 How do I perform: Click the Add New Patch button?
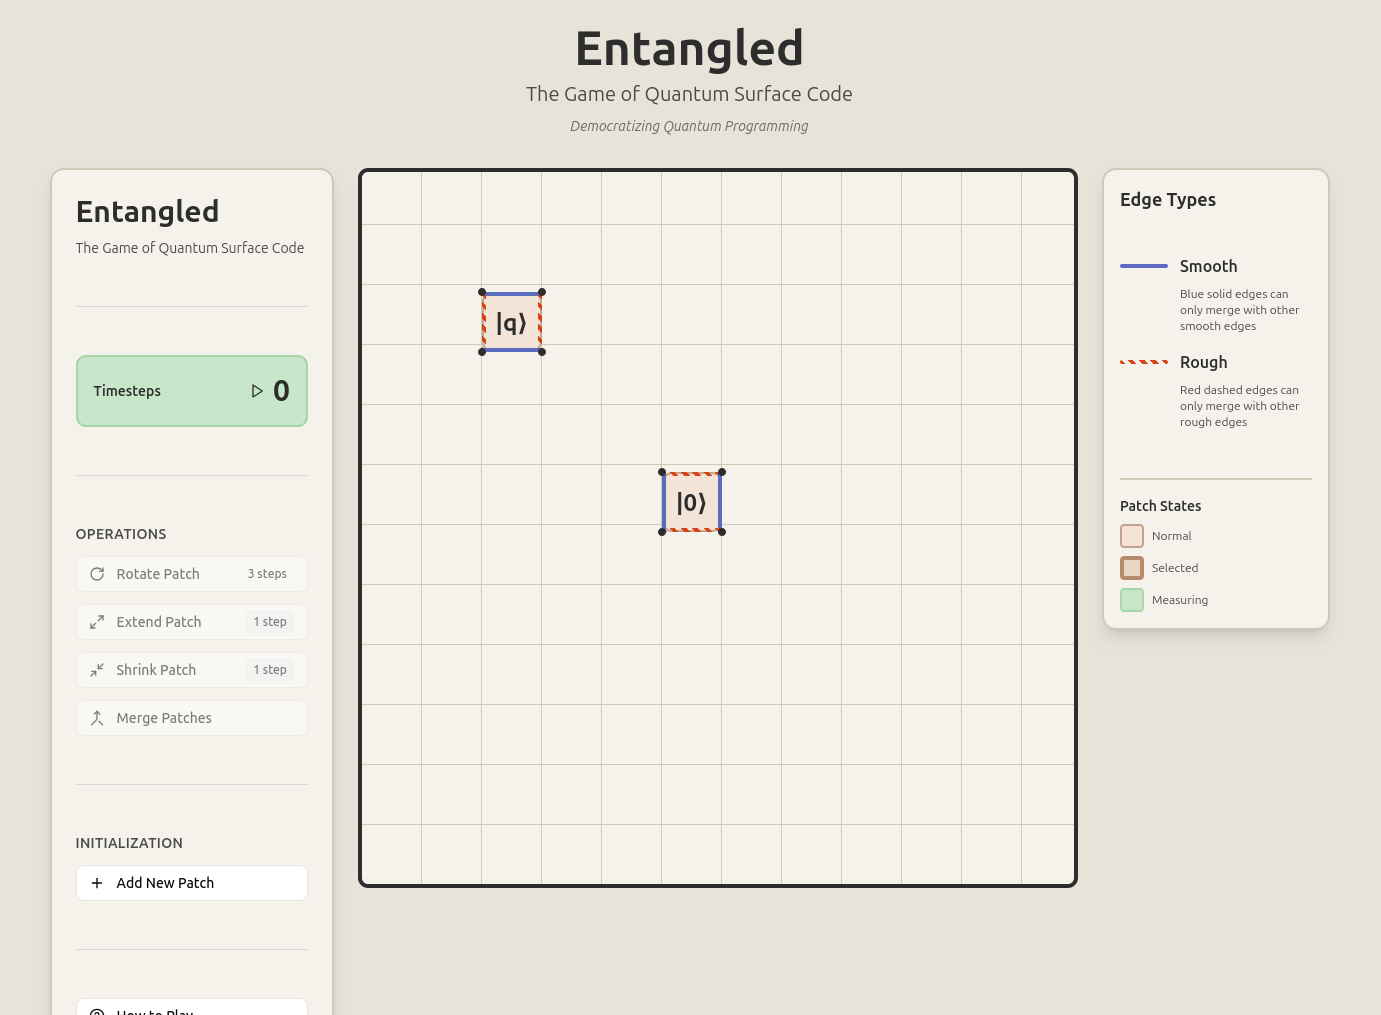pos(191,883)
